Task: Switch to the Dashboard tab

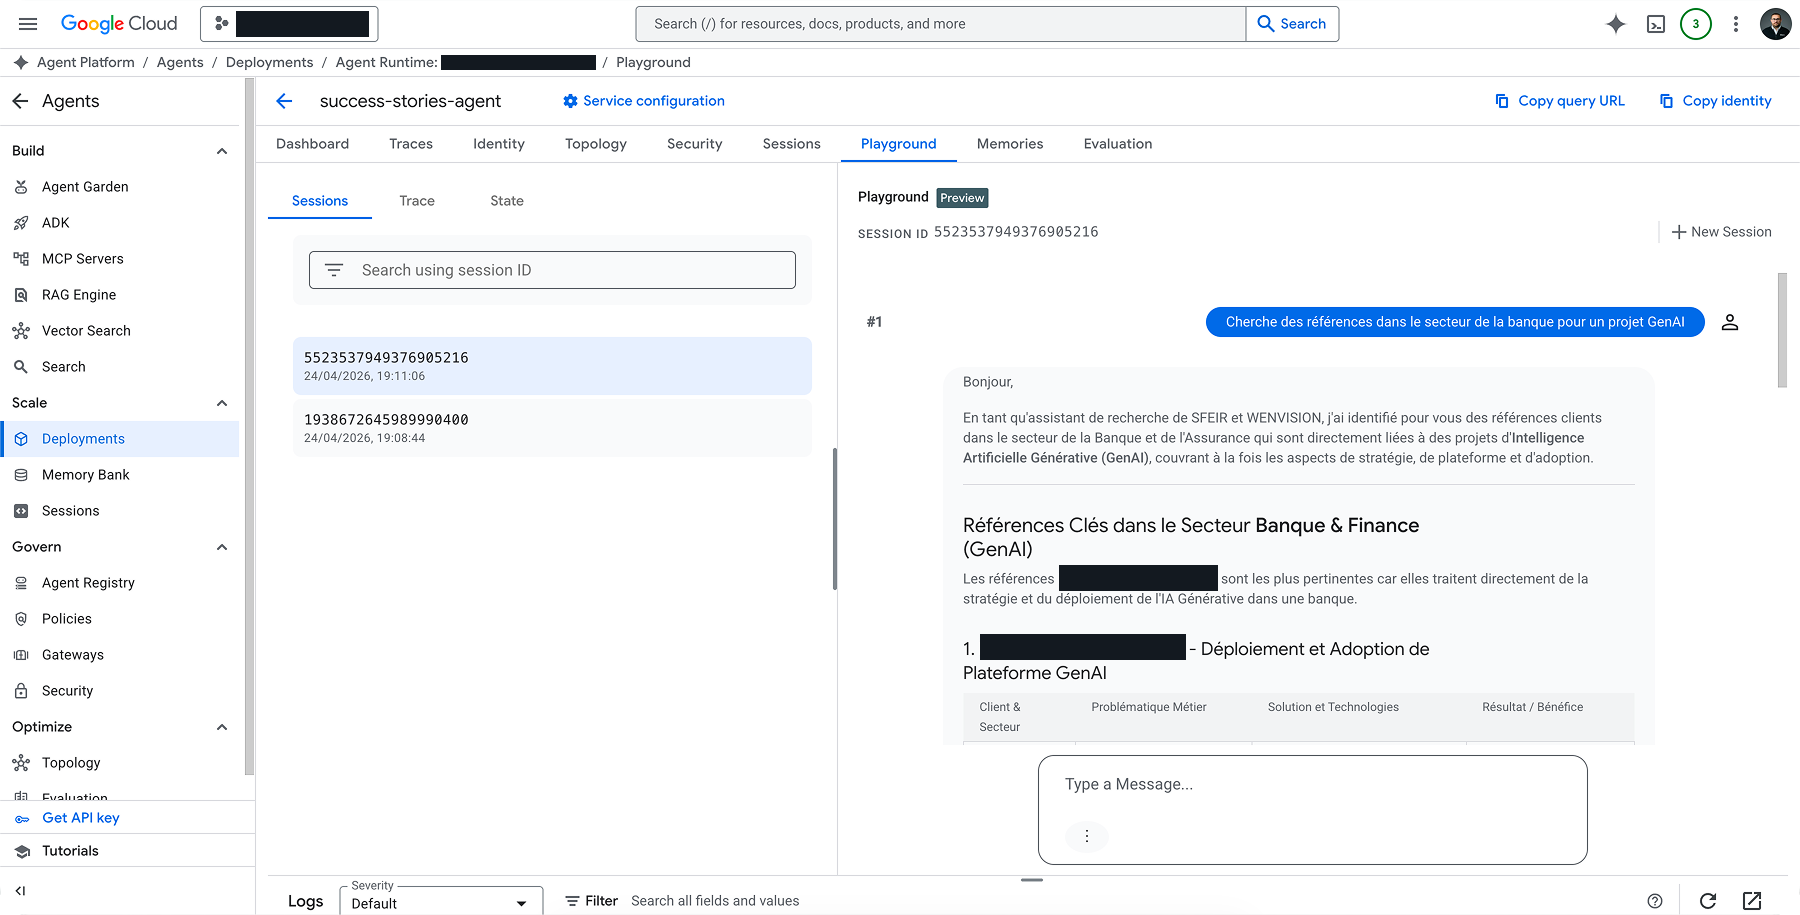Action: click(x=312, y=144)
